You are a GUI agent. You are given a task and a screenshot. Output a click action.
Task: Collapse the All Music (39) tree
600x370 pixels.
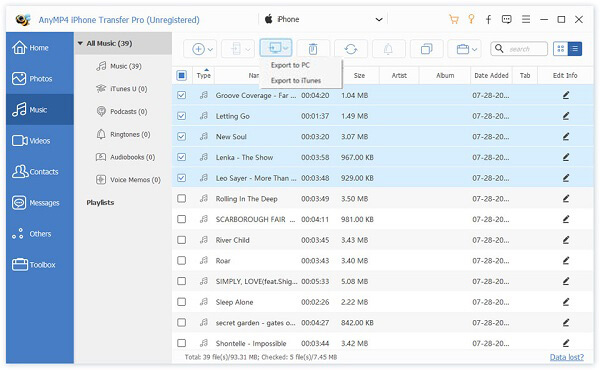[80, 44]
